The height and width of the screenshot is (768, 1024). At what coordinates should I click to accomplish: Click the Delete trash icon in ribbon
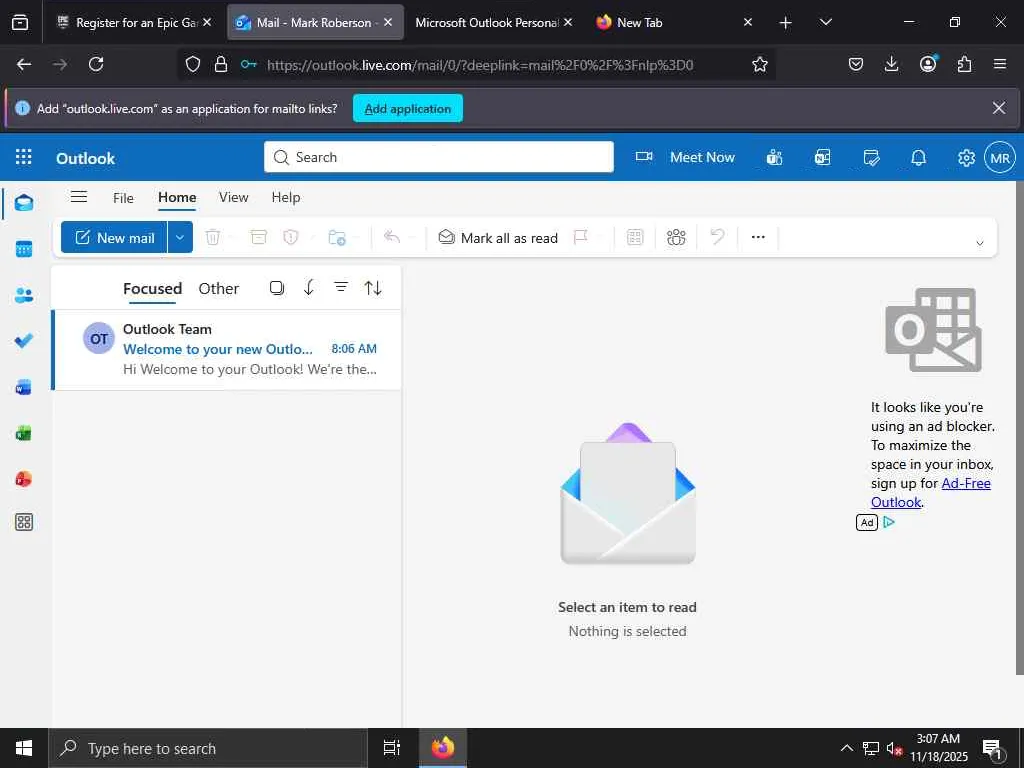[213, 237]
